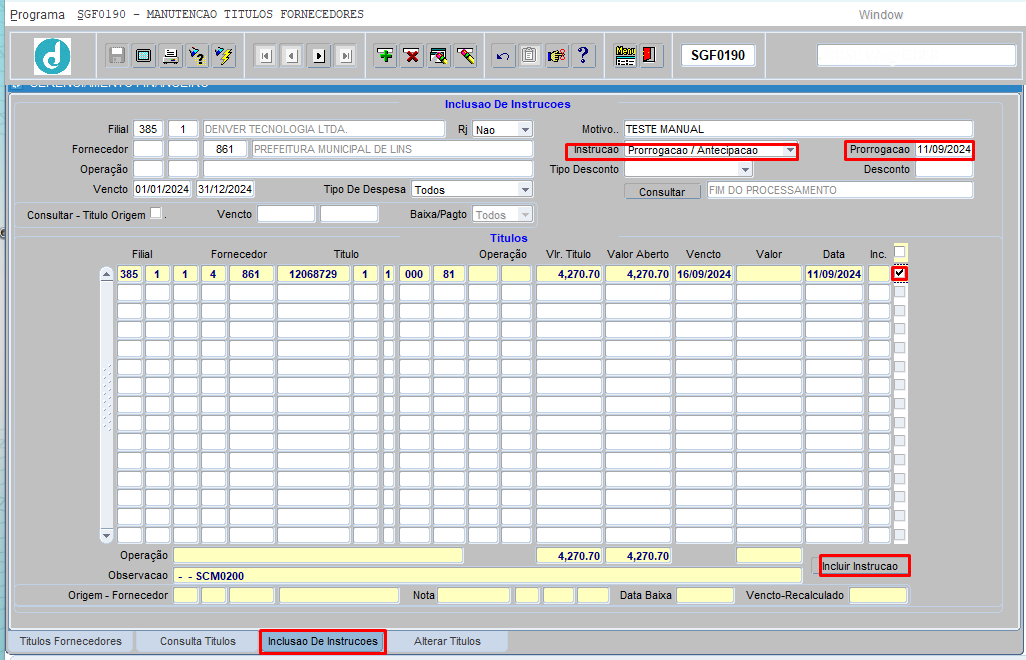Click the empty Nota field at bottom
Image resolution: width=1026 pixels, height=660 pixels.
click(x=474, y=595)
